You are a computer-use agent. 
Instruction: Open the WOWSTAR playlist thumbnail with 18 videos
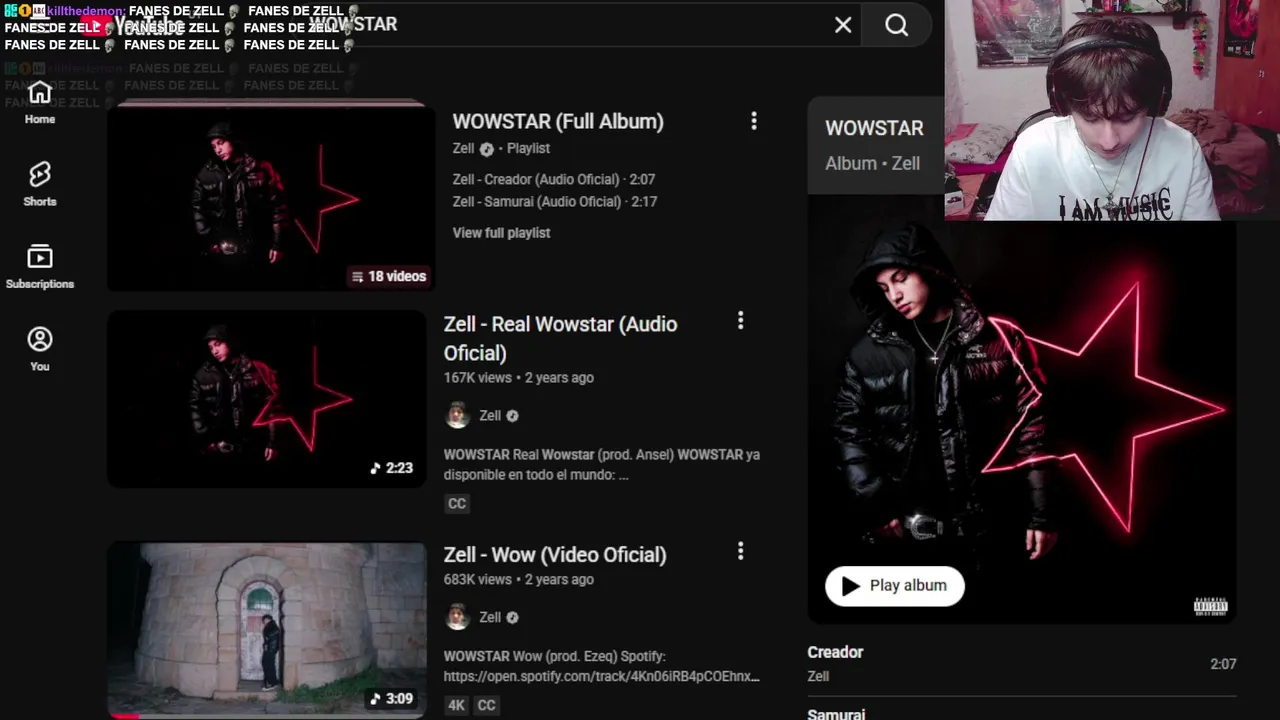[271, 196]
